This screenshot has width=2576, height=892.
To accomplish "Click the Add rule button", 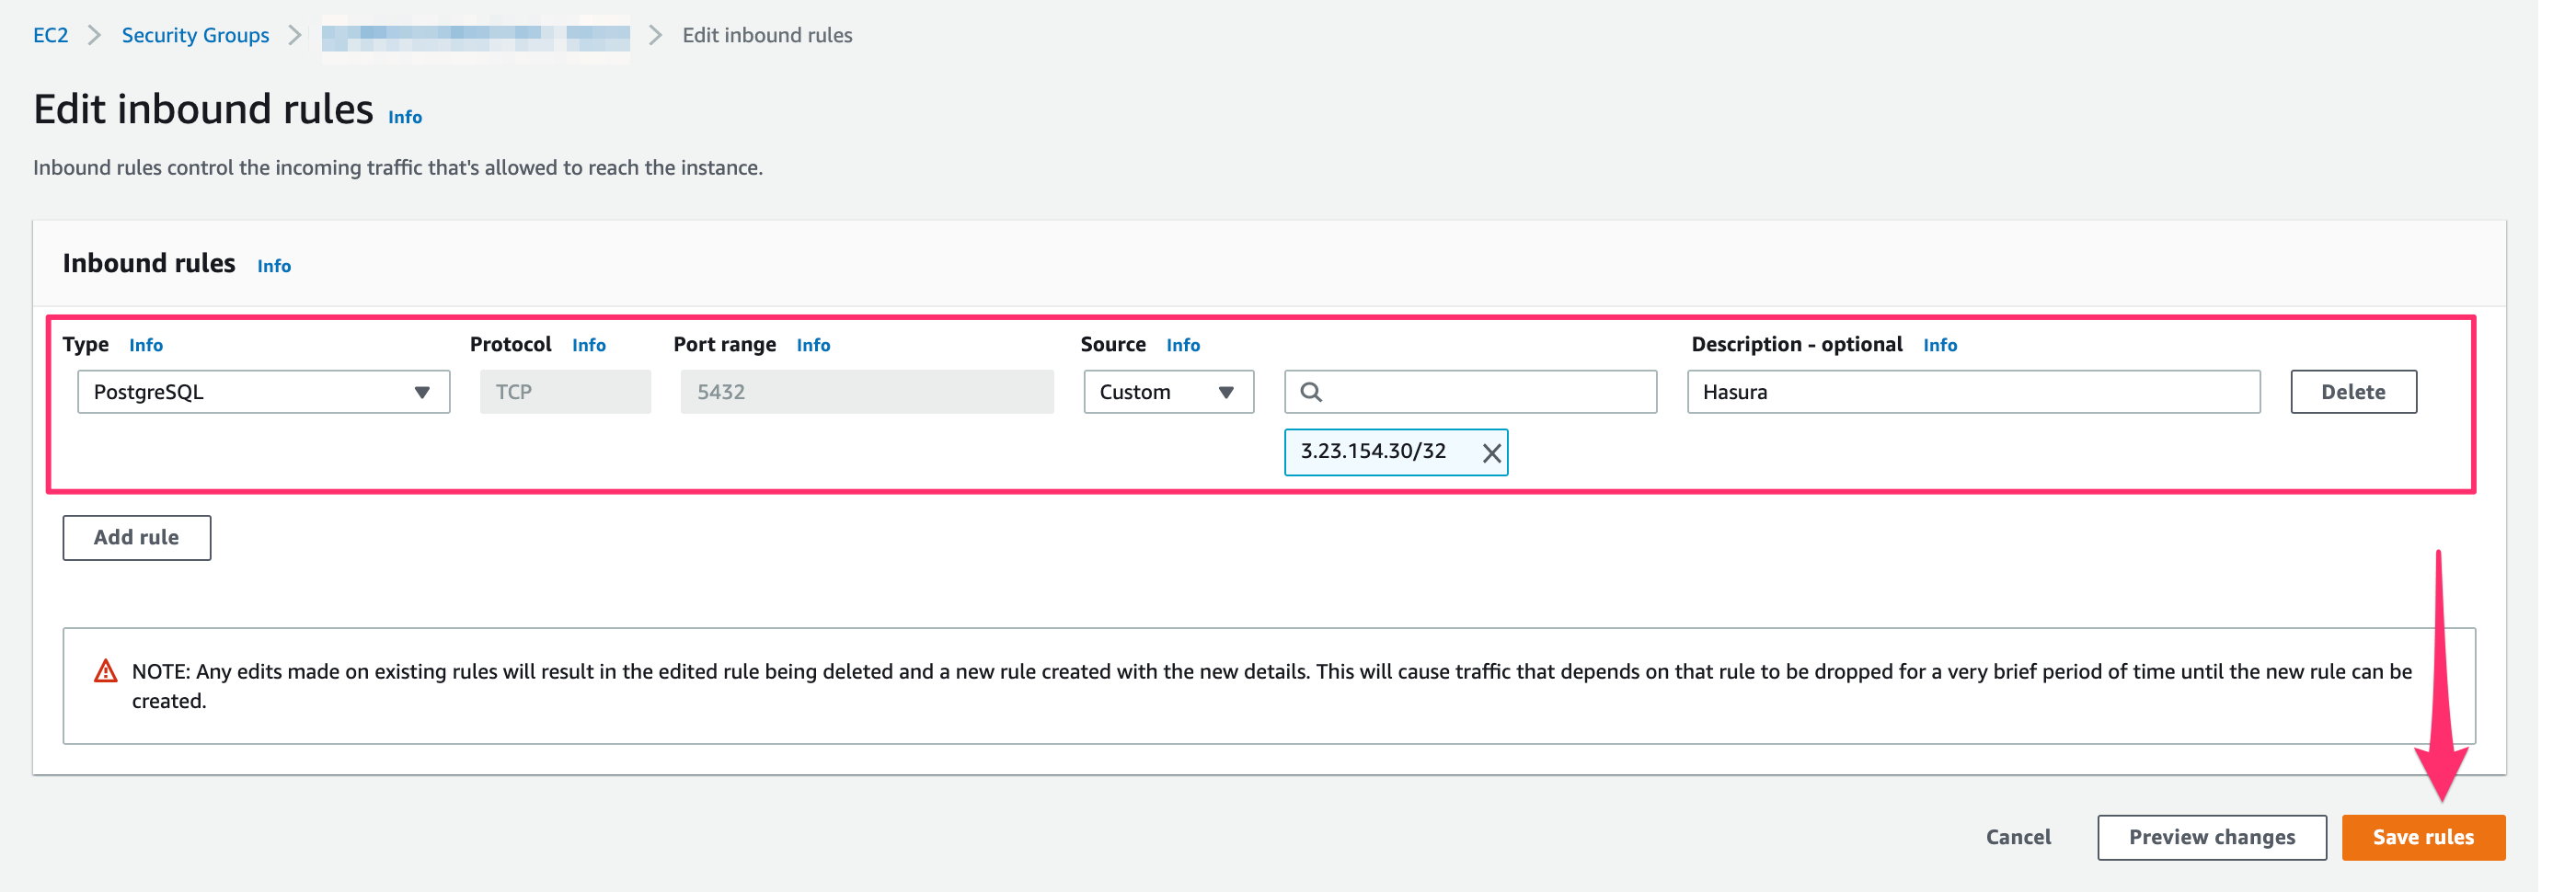I will click(x=136, y=537).
